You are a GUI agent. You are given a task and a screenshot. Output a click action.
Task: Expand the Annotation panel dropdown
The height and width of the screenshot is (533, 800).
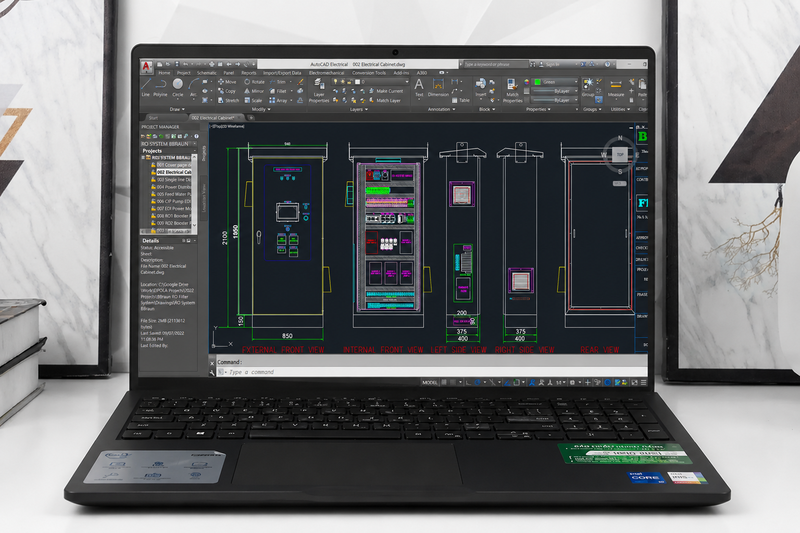pyautogui.click(x=441, y=109)
